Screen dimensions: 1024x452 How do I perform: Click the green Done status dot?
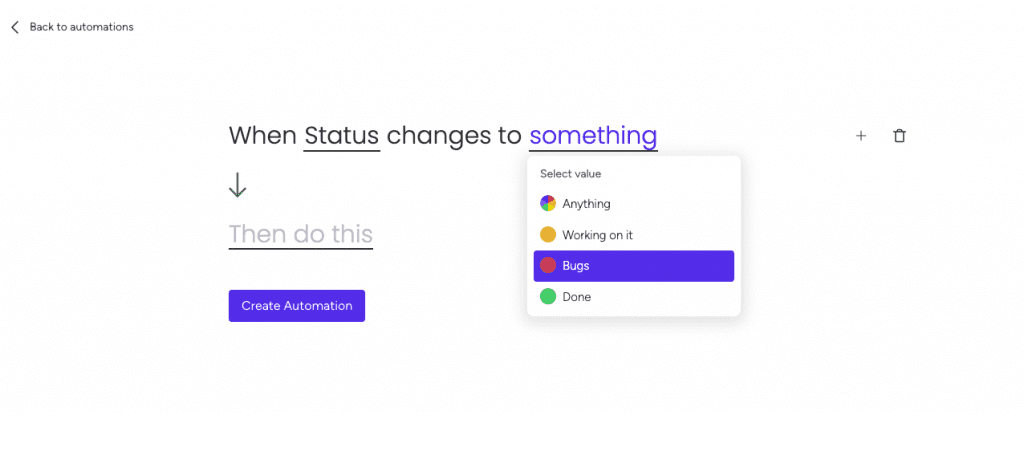548,297
